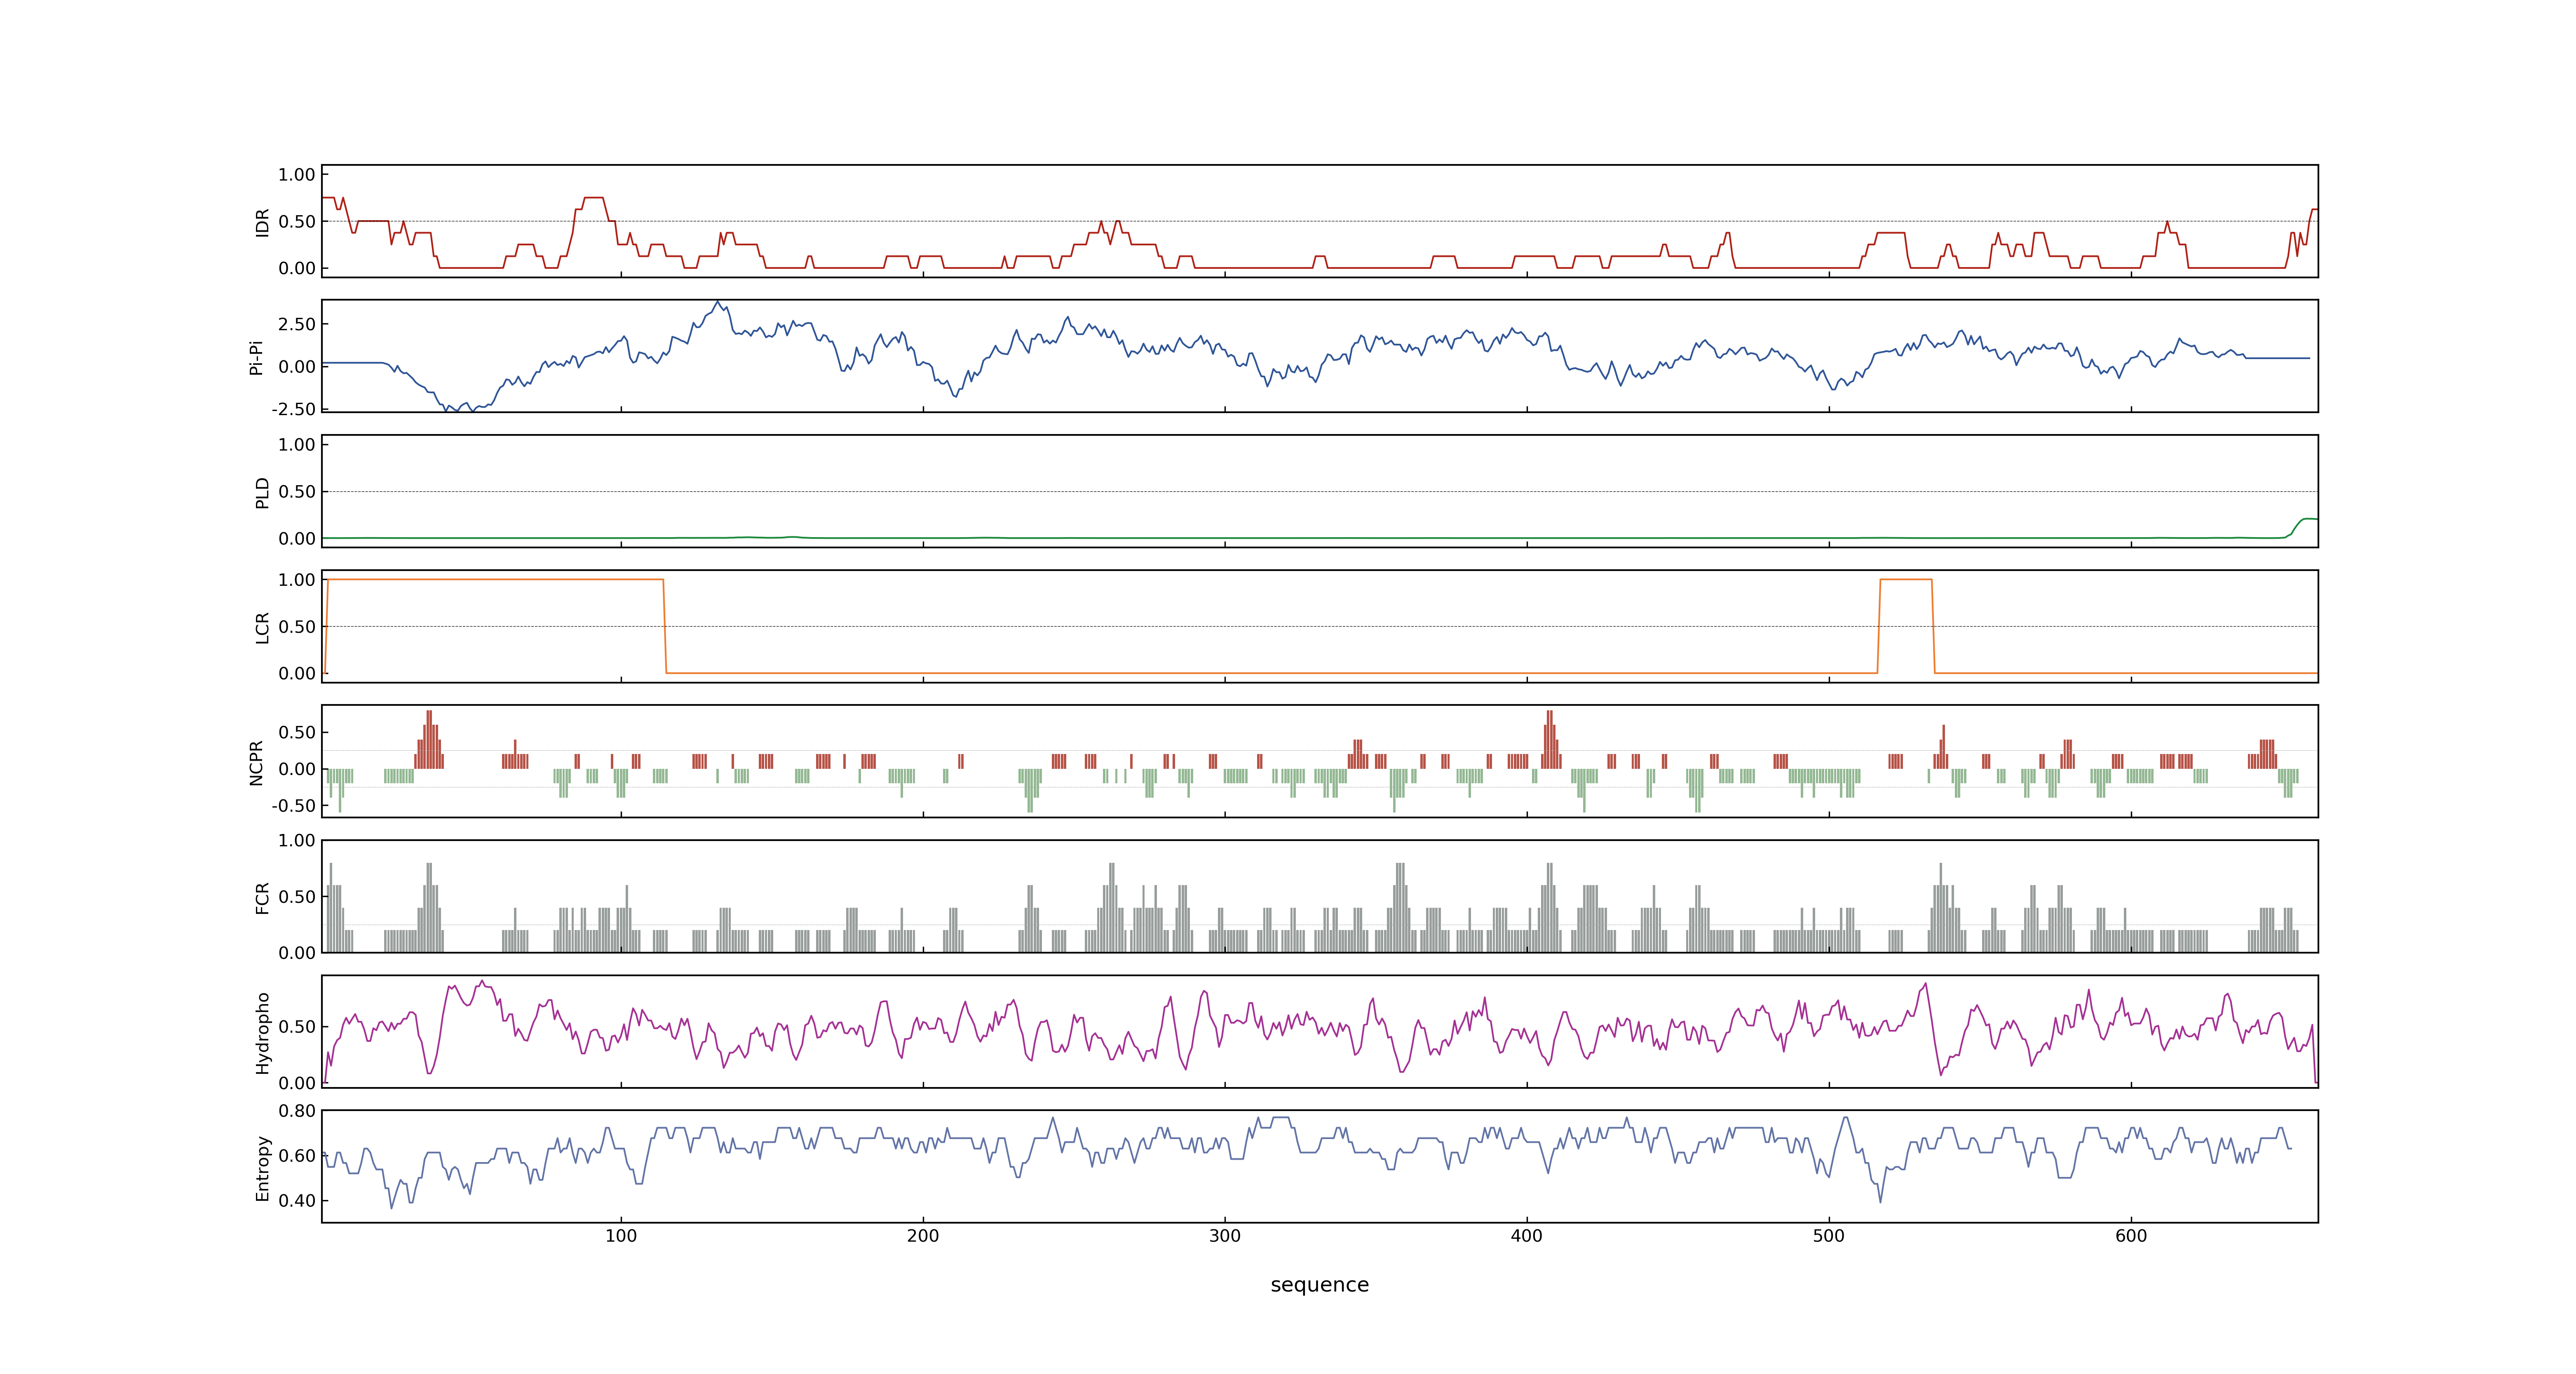Image resolution: width=2576 pixels, height=1374 pixels.
Task: Click the 1.00 tick of the IDR panel
Action: (x=297, y=175)
